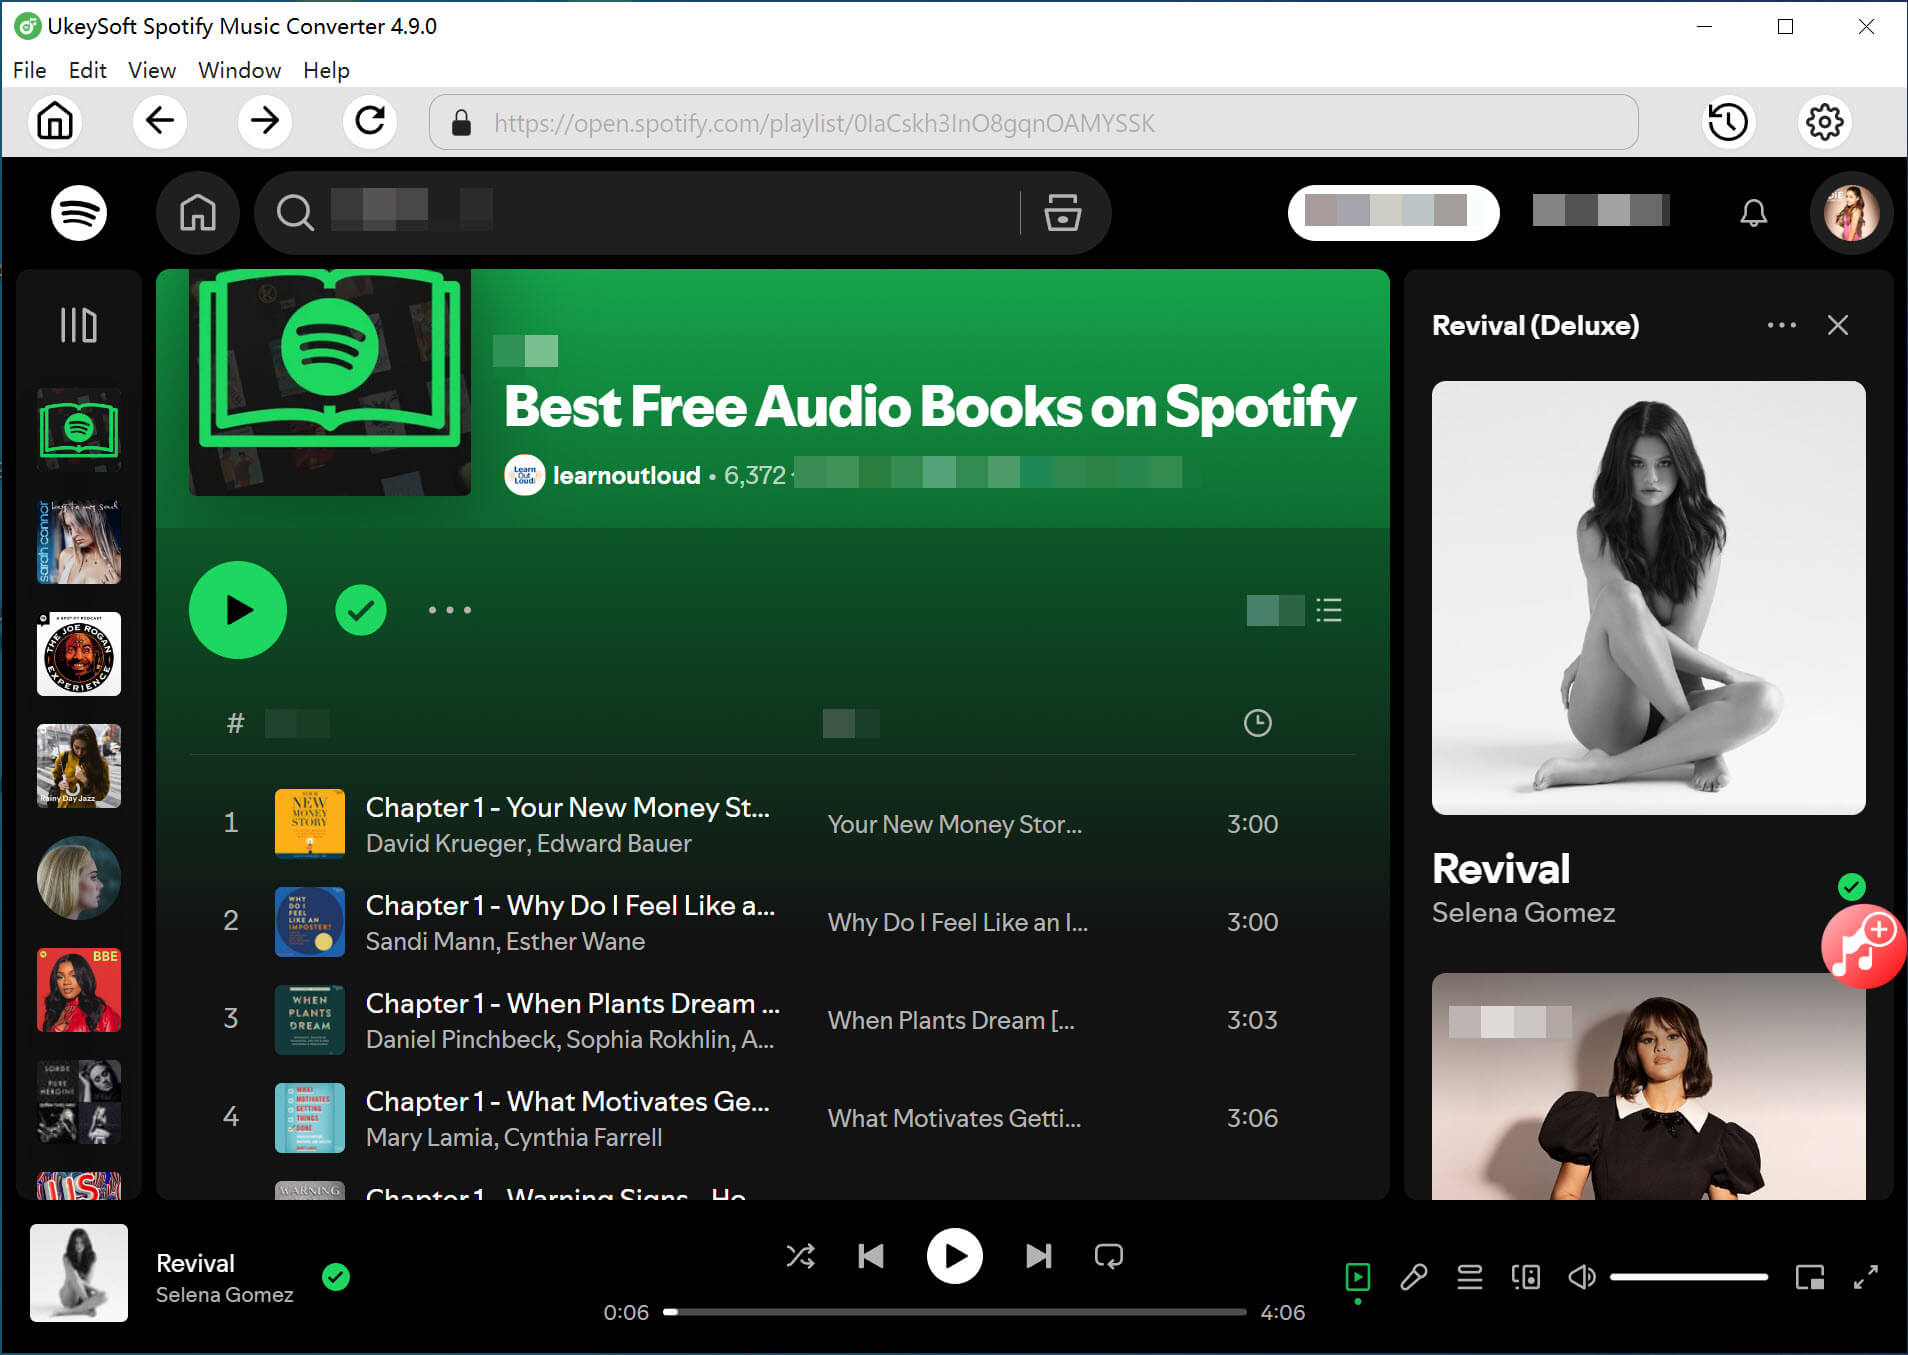Open the miniplayer icon
This screenshot has width=1908, height=1355.
pos(1810,1277)
